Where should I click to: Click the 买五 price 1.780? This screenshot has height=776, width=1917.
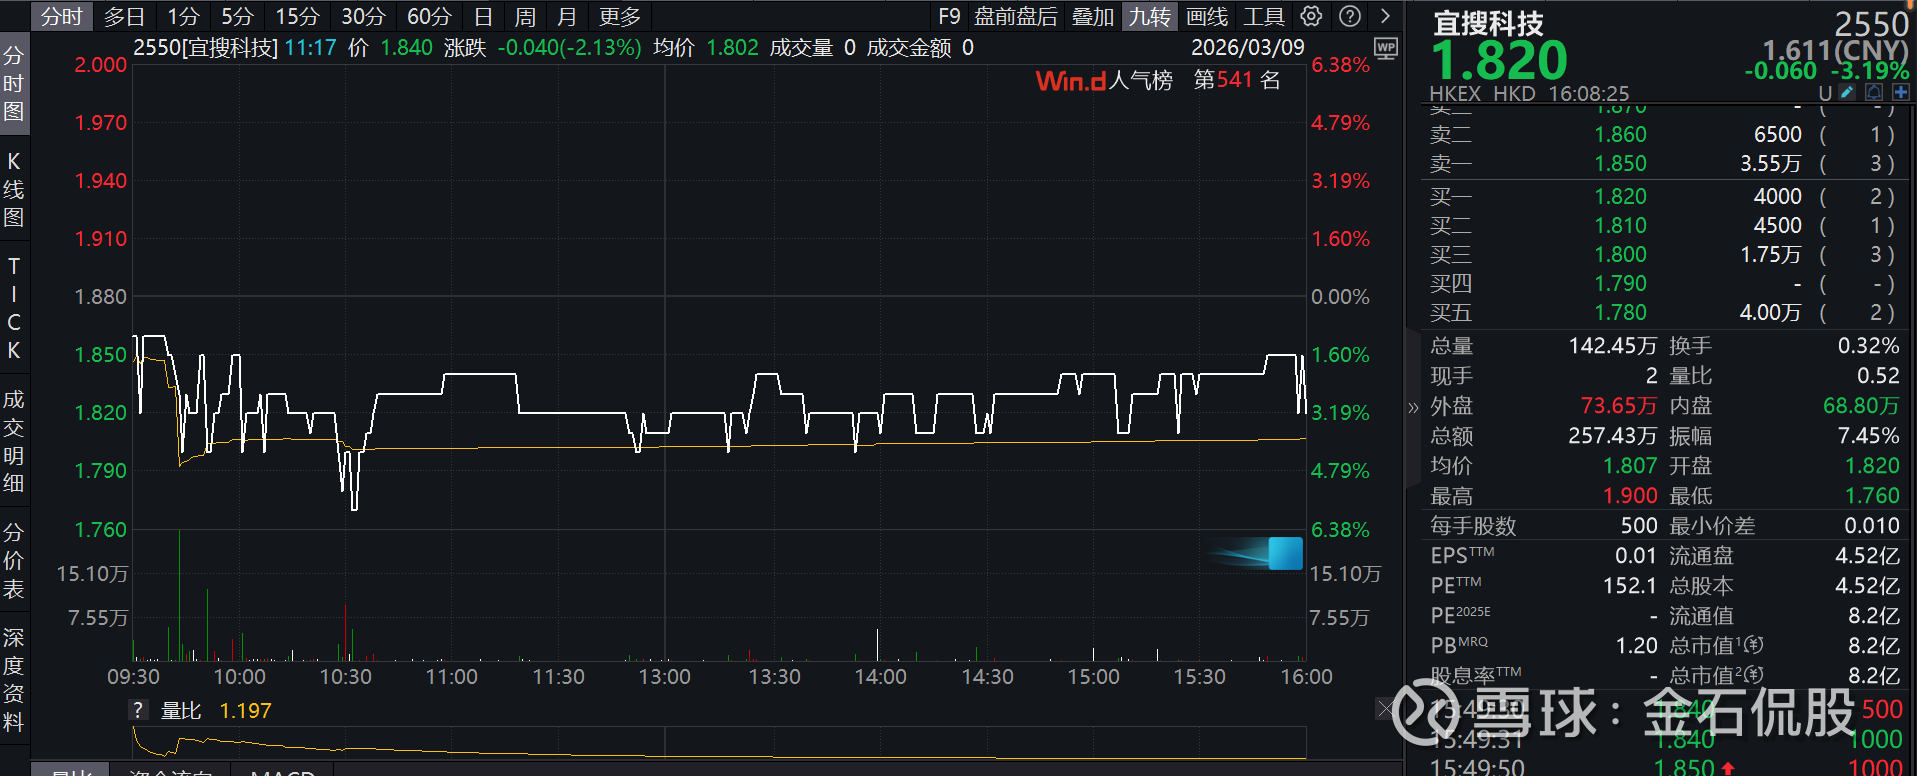pyautogui.click(x=1620, y=312)
